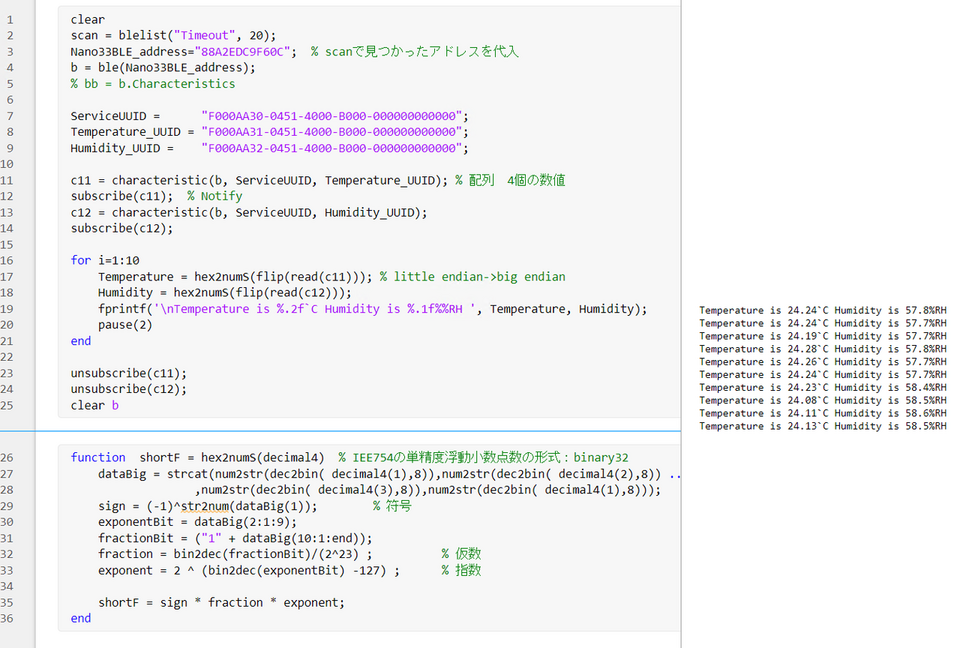Click the fractionBit = ("1" + dataBig(10:1:end)) line
The image size is (960, 648).
pyautogui.click(x=235, y=538)
